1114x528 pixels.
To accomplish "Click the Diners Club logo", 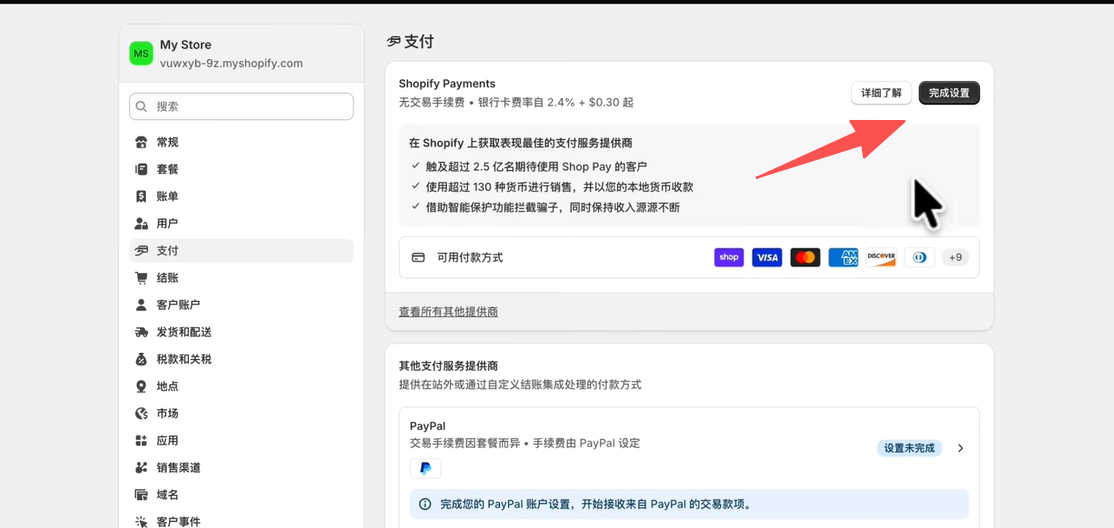I will coord(919,257).
